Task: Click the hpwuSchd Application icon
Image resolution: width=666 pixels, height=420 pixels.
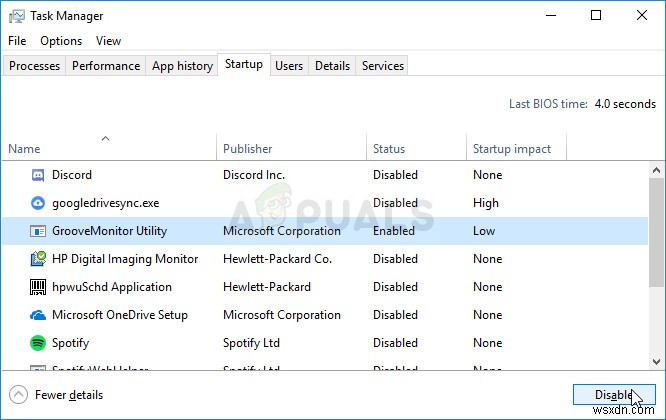Action: 38,287
